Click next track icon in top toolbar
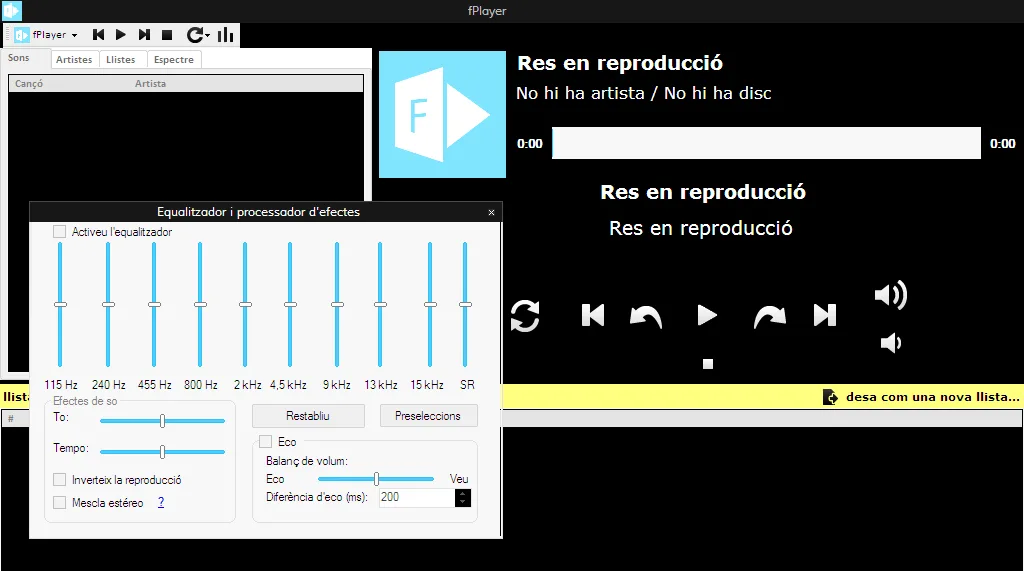Viewport: 1024px width, 571px height. tap(144, 35)
